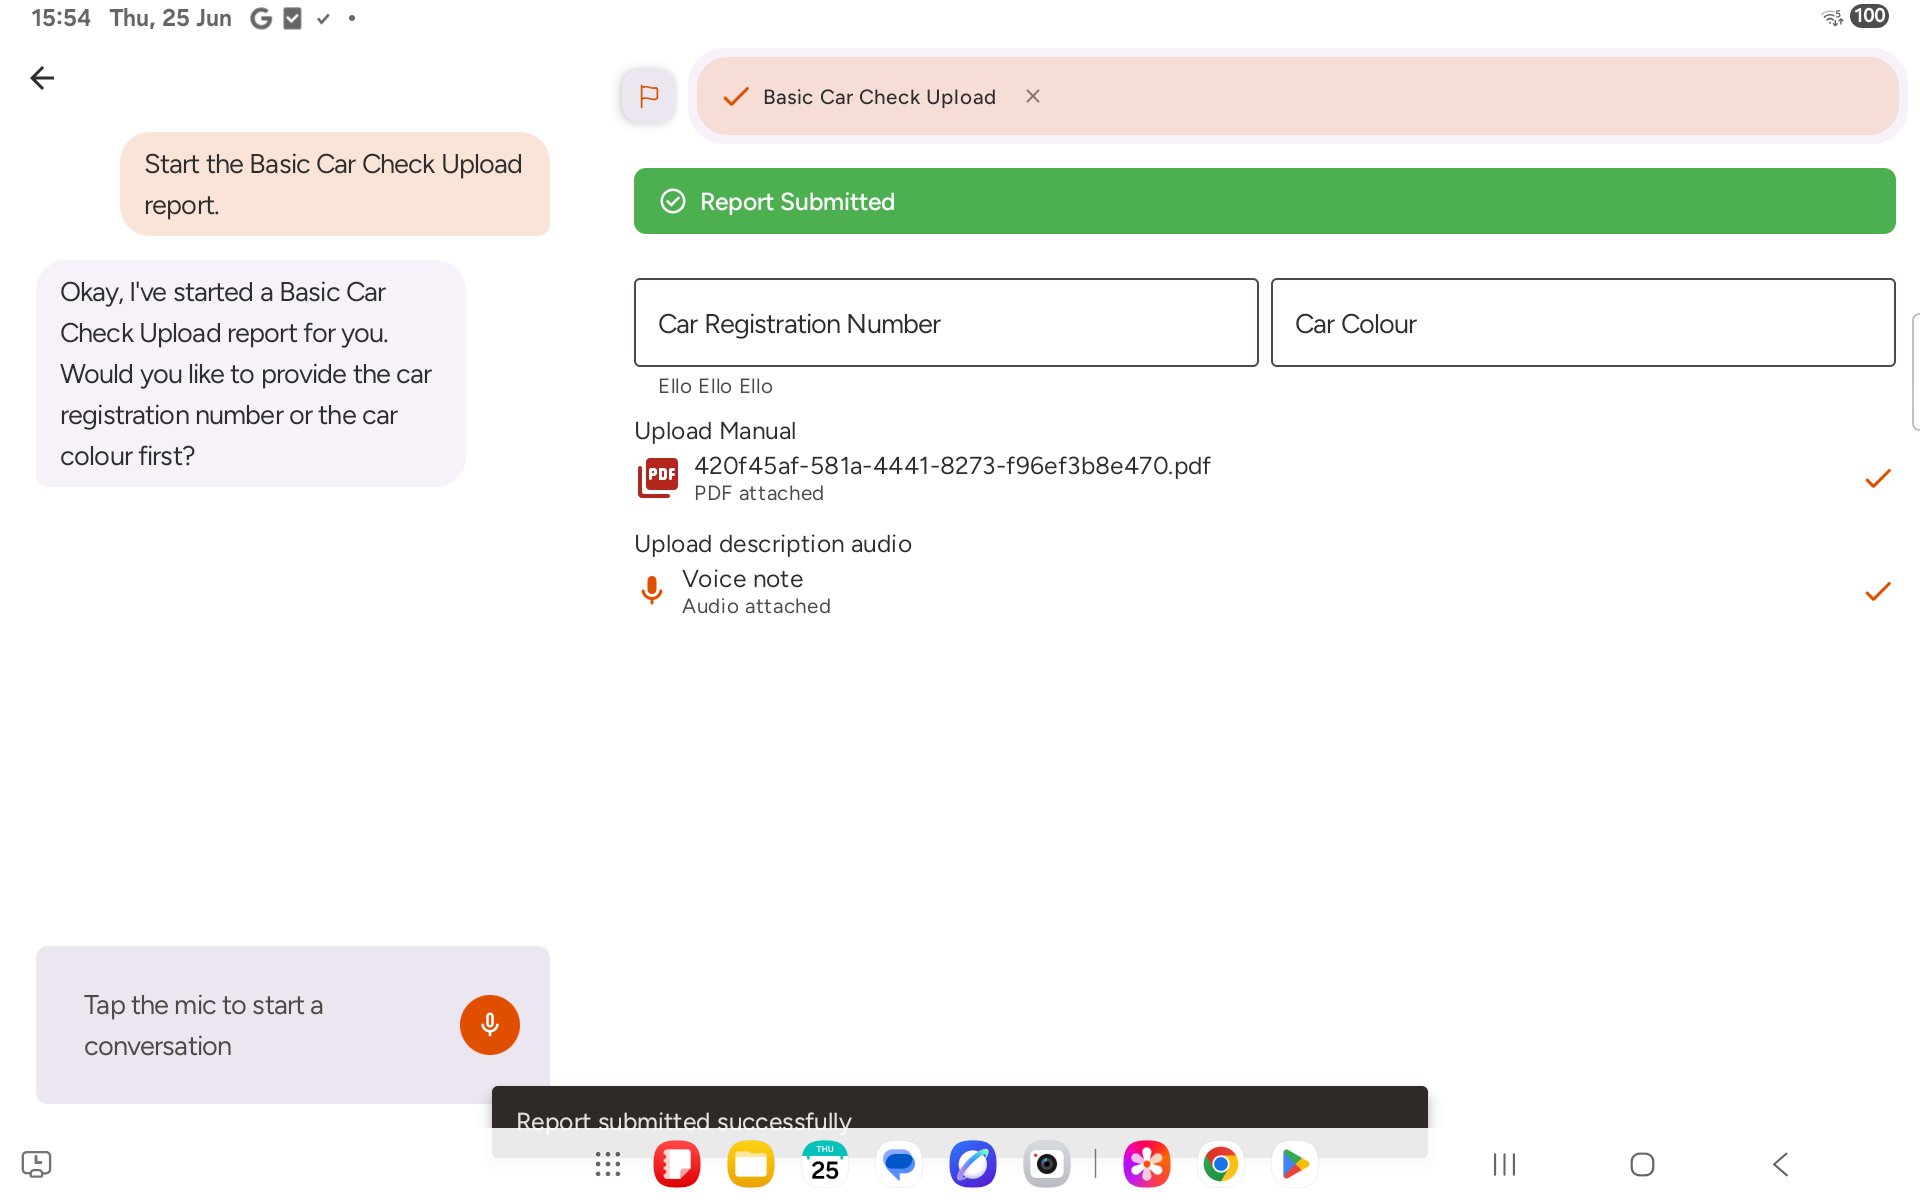This screenshot has width=1920, height=1200.
Task: Open the bottom-left history clock icon
Action: click(x=36, y=1164)
